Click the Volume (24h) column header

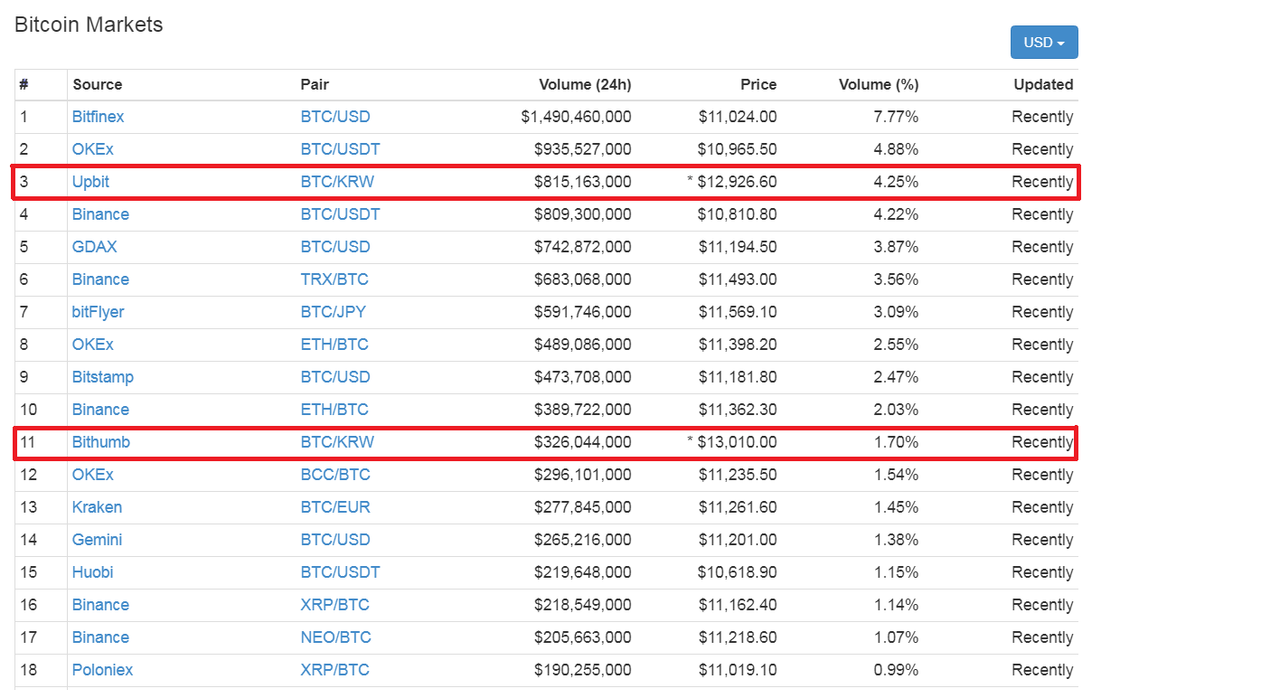585,85
